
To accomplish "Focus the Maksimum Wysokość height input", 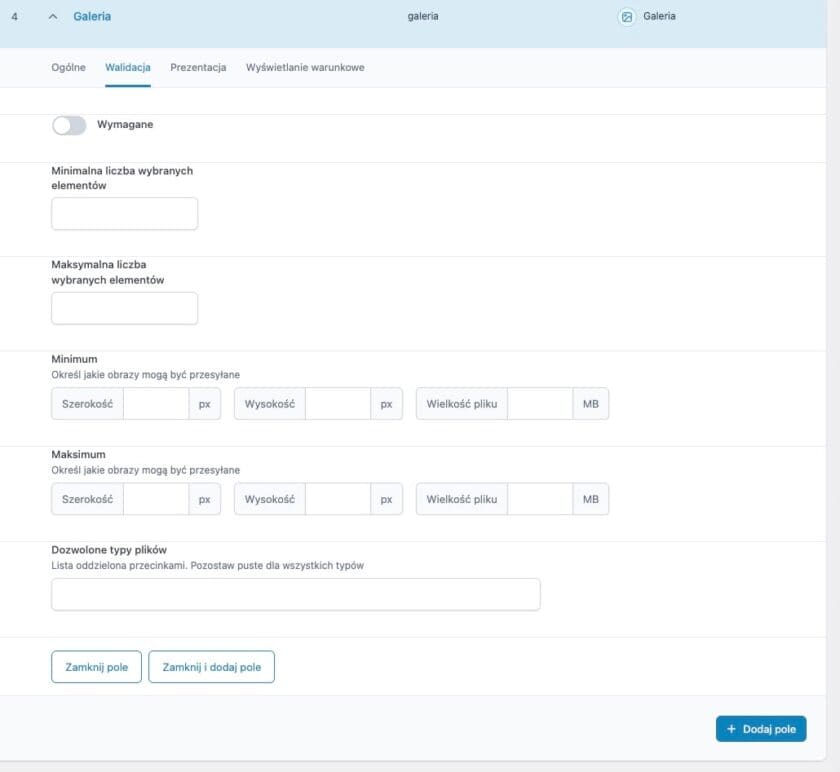I will tap(338, 499).
